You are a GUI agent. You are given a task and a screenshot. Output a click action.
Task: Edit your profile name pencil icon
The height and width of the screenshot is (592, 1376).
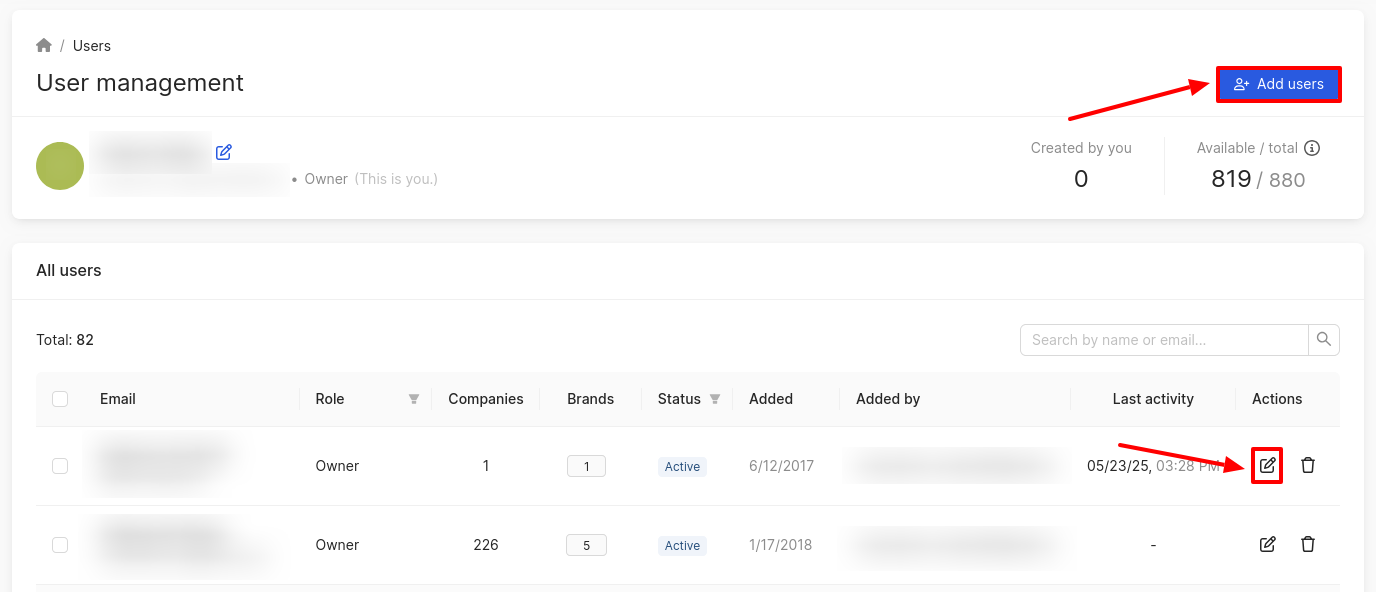tap(224, 152)
